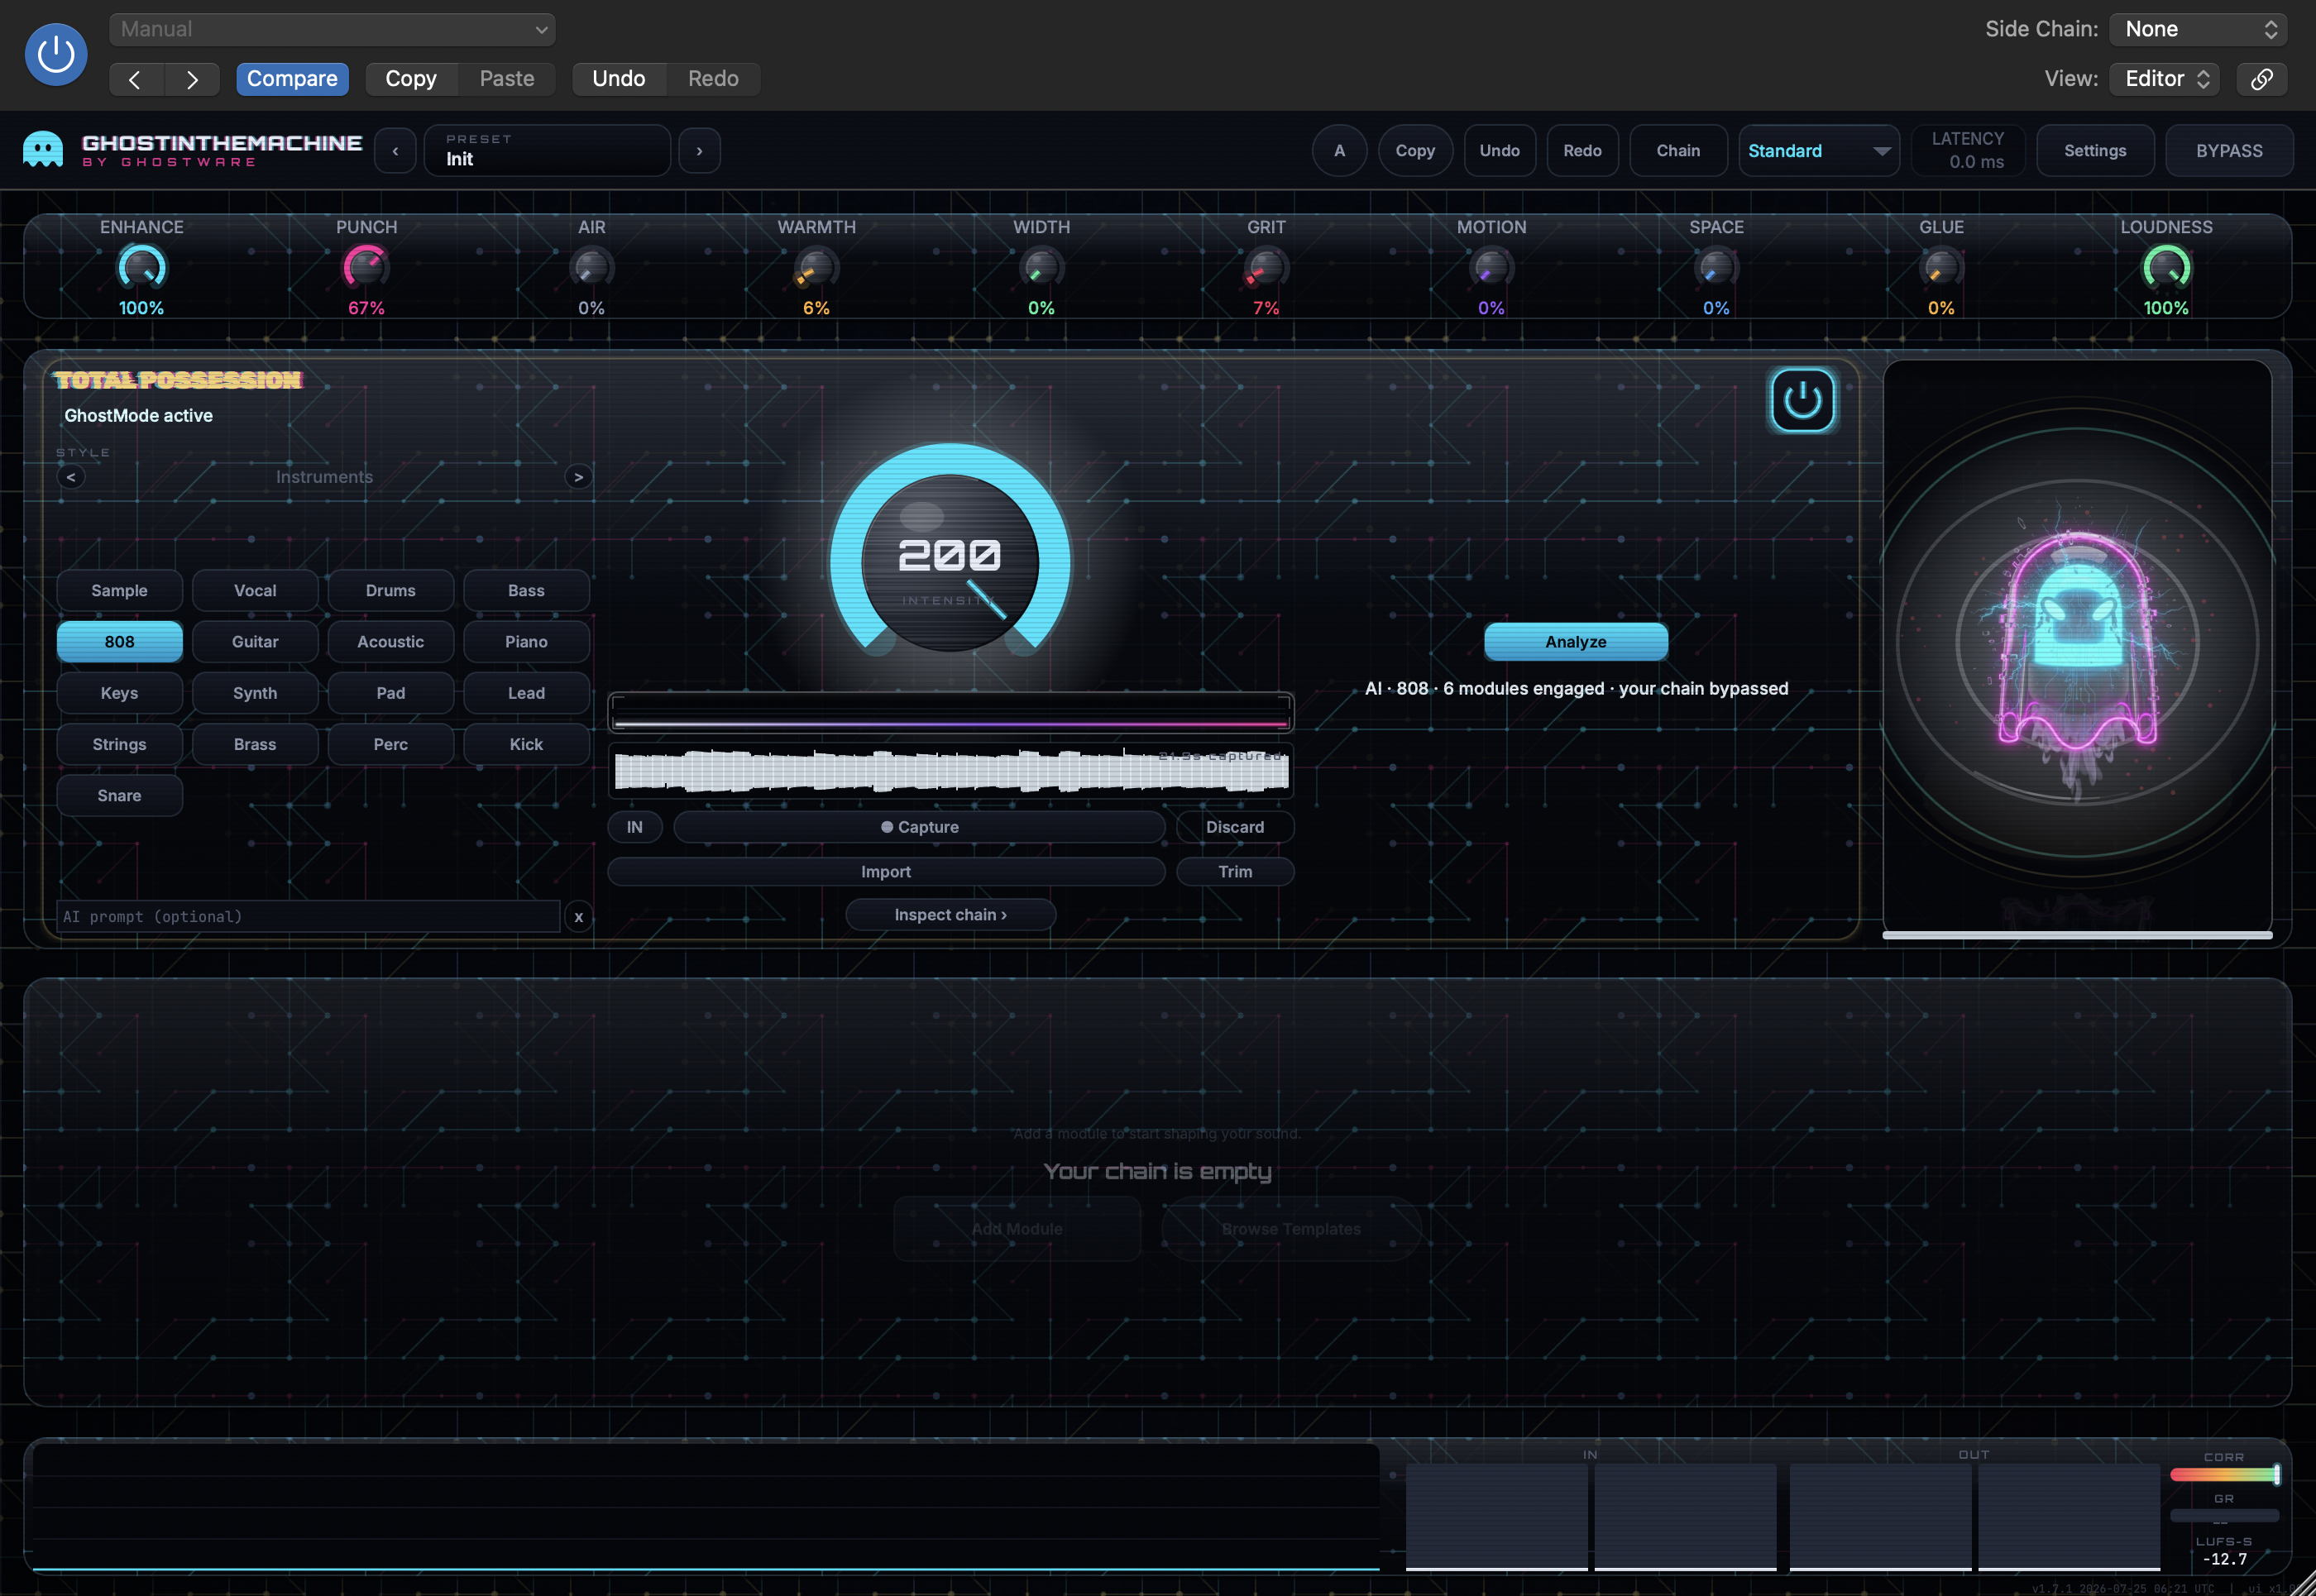The height and width of the screenshot is (1596, 2316).
Task: Go to next host preset arrow
Action: [x=192, y=79]
